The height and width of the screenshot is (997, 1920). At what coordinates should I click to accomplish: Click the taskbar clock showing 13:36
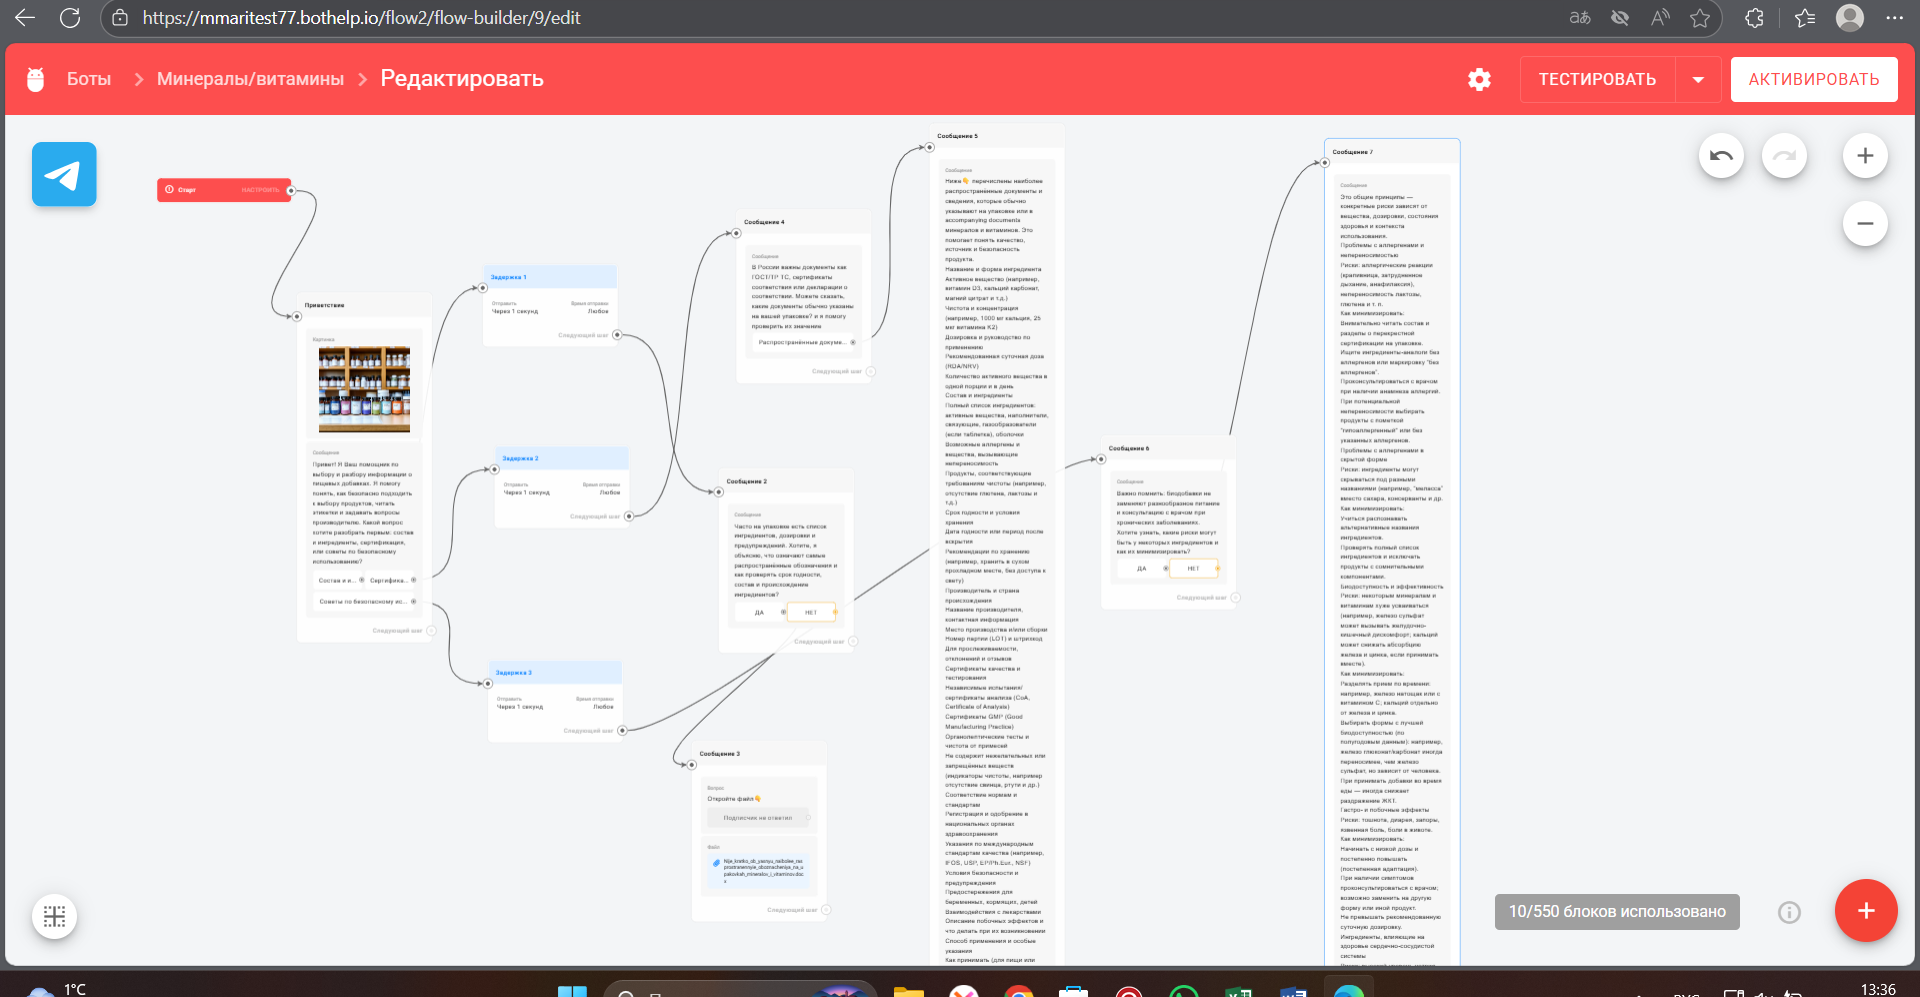pos(1878,989)
